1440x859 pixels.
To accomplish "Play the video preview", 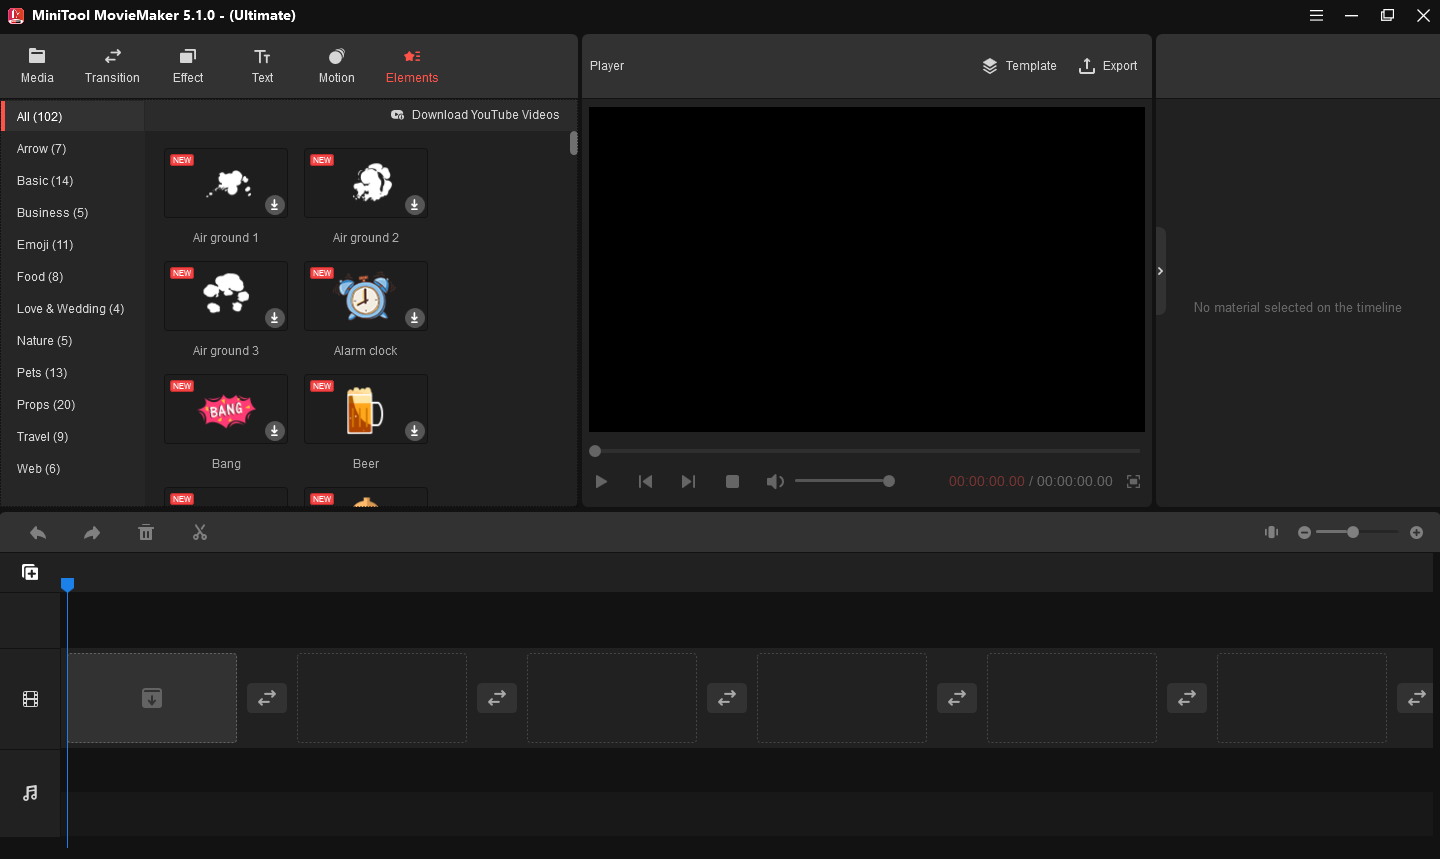I will (601, 482).
